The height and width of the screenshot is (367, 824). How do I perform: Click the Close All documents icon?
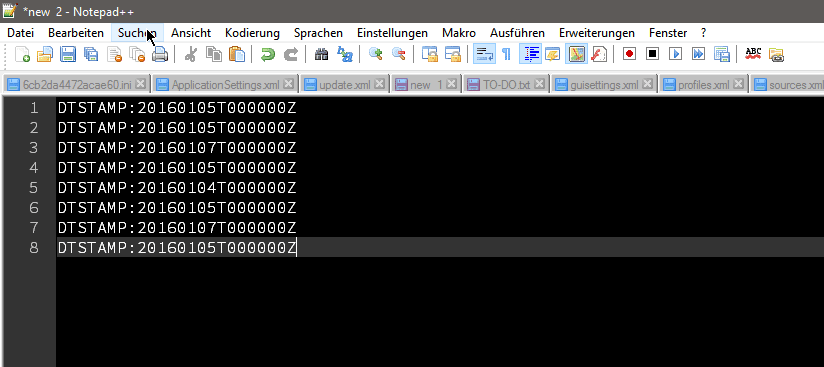pos(137,54)
